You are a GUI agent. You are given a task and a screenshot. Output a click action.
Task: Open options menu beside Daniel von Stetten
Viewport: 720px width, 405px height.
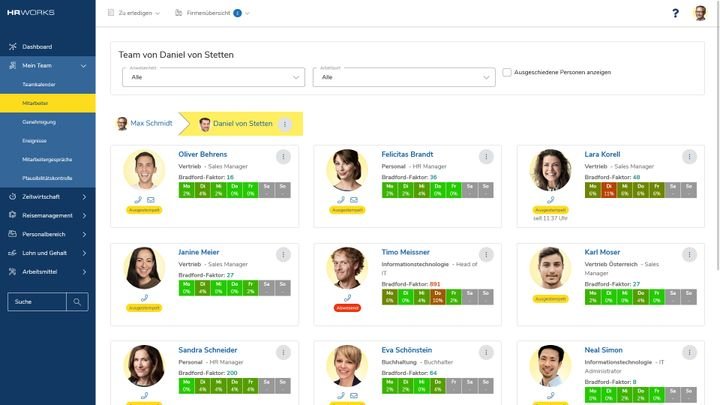click(x=285, y=124)
